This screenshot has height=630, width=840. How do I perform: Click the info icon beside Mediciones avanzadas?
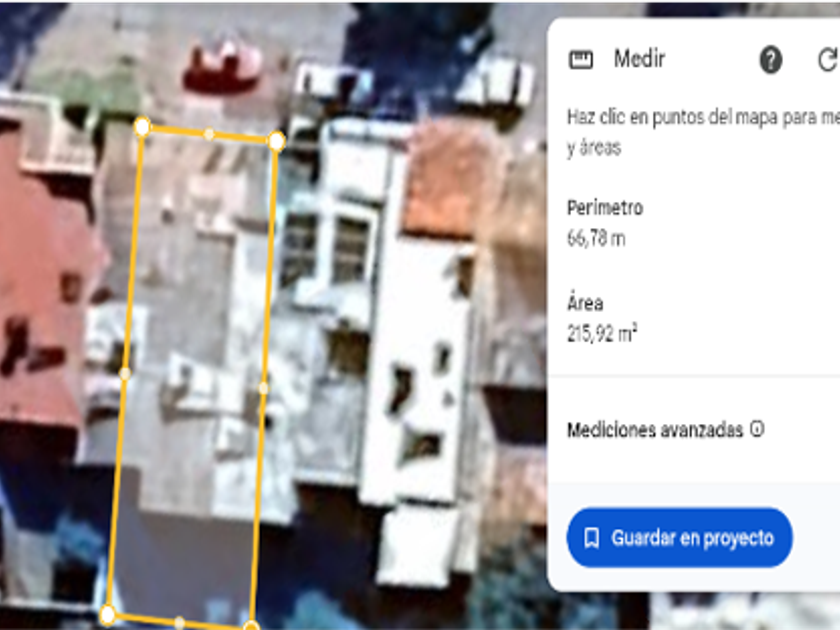click(757, 429)
